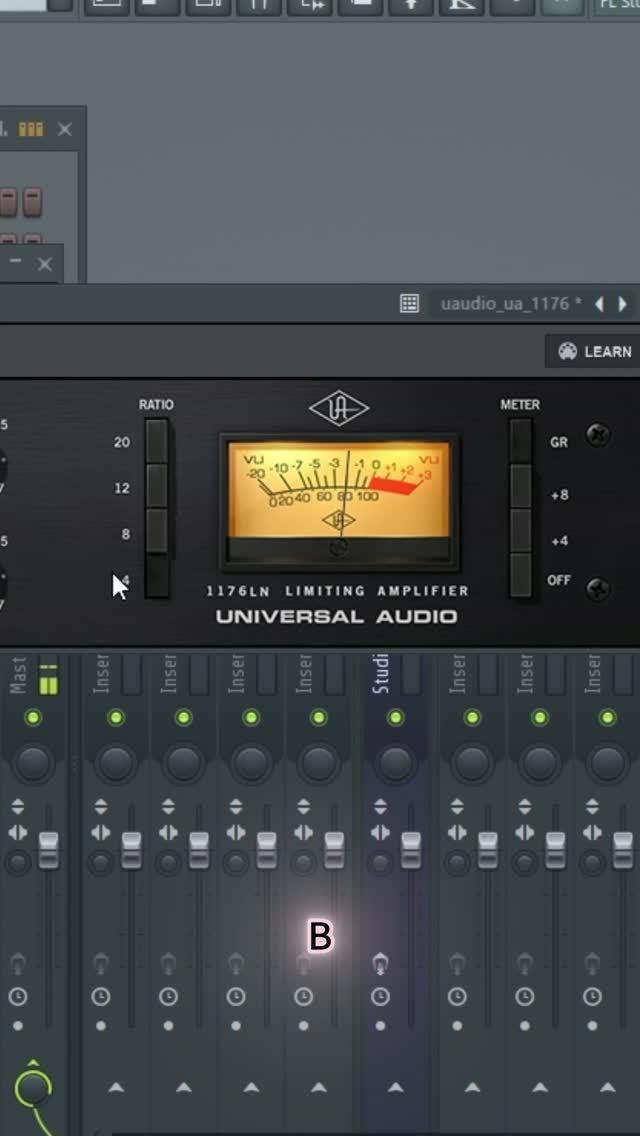Set 1176 ratio to 4
Viewport: 640px width, 1136px height.
pos(157,576)
